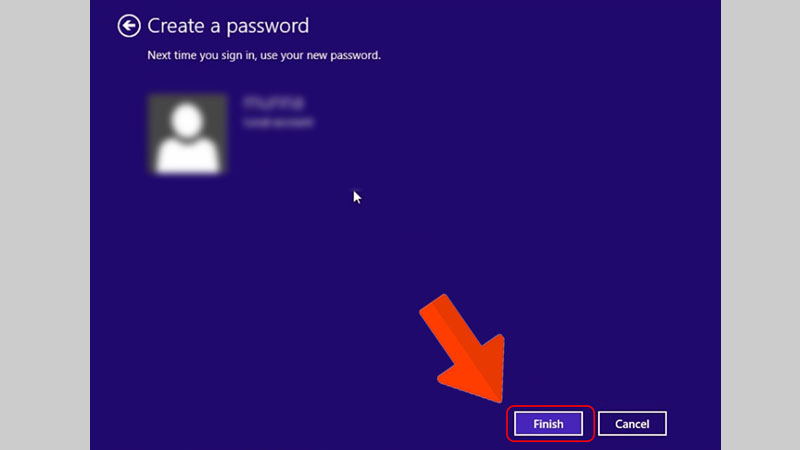Click the head of the avatar silhouette

point(187,120)
